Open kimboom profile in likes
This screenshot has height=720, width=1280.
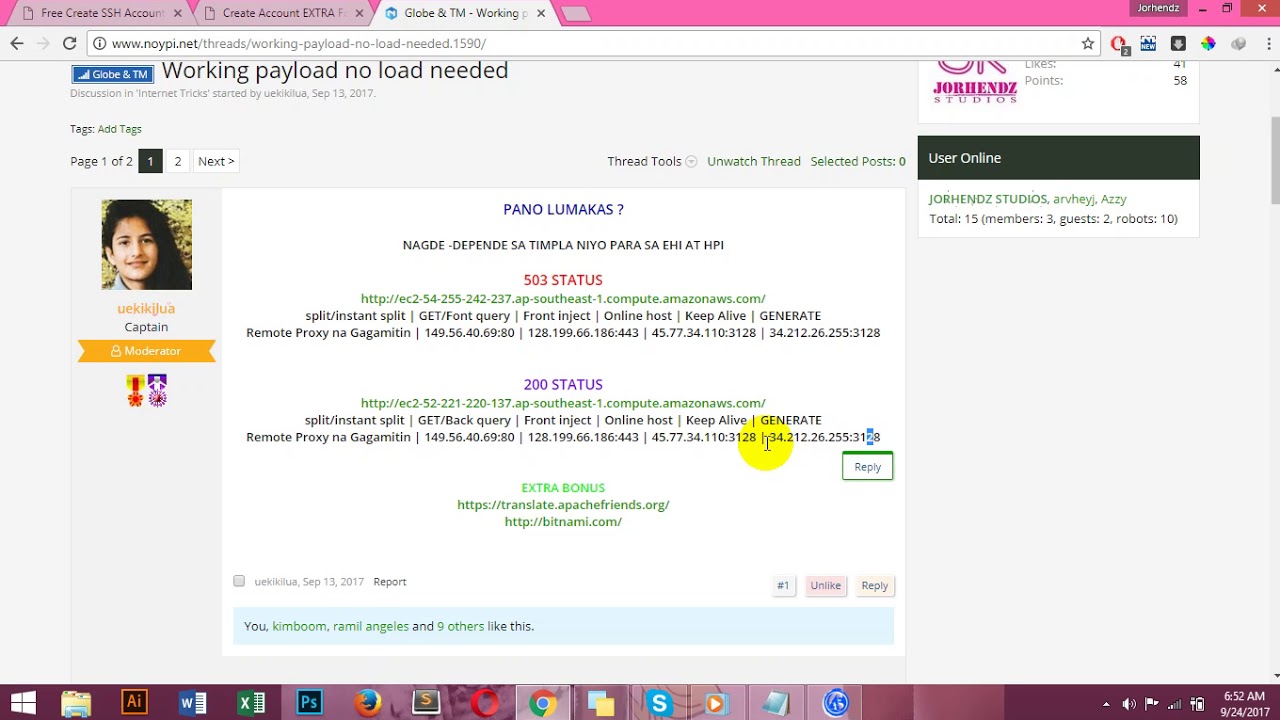pos(299,626)
